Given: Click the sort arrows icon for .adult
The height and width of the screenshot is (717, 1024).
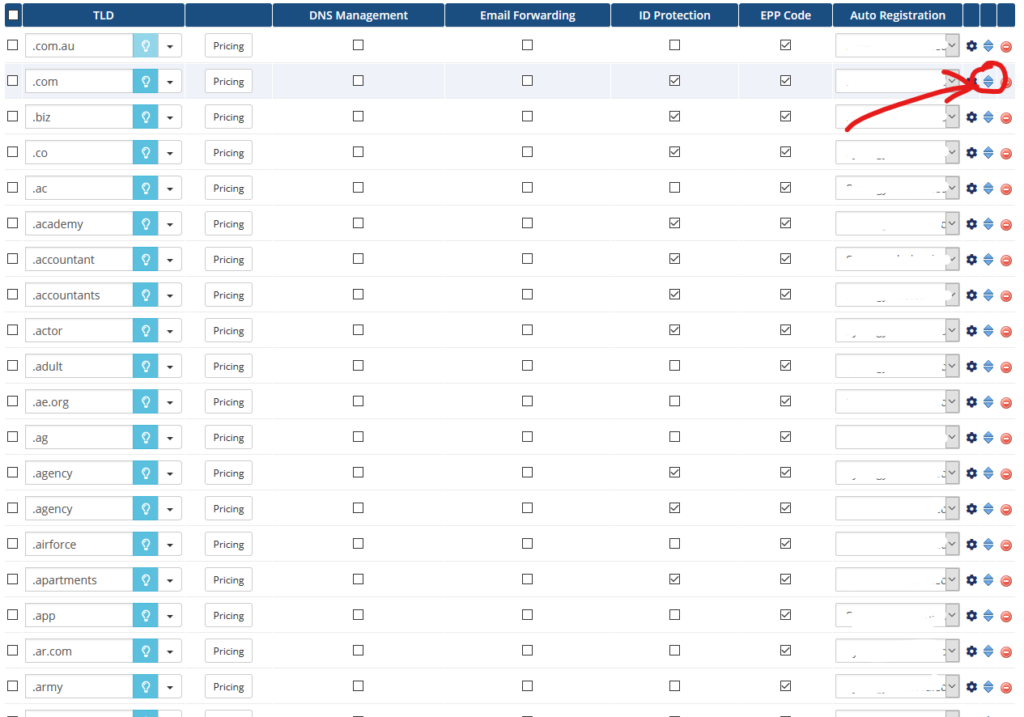Looking at the screenshot, I should pyautogui.click(x=988, y=366).
